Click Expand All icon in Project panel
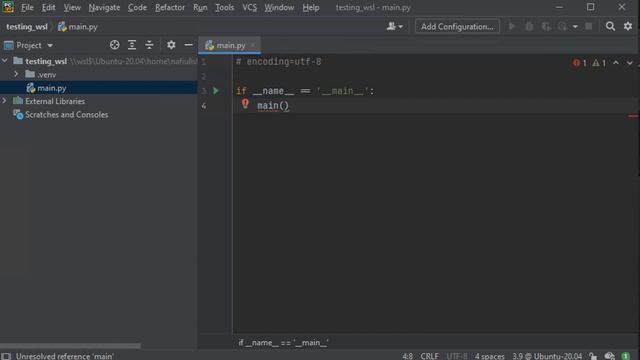 point(132,45)
